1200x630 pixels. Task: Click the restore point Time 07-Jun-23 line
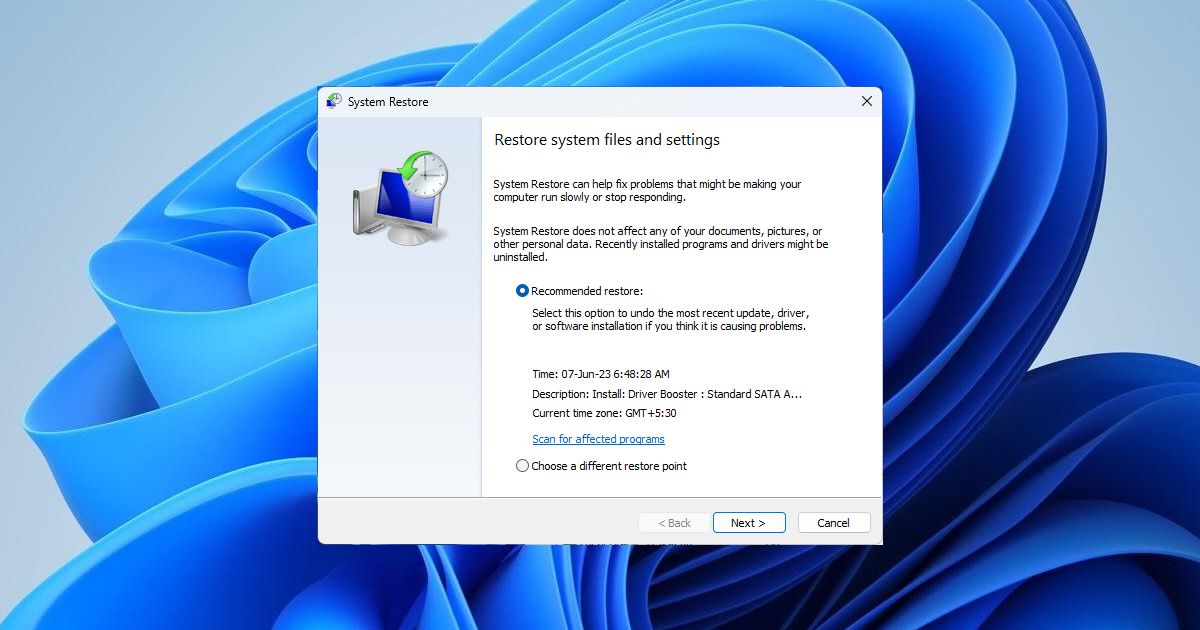(x=600, y=374)
